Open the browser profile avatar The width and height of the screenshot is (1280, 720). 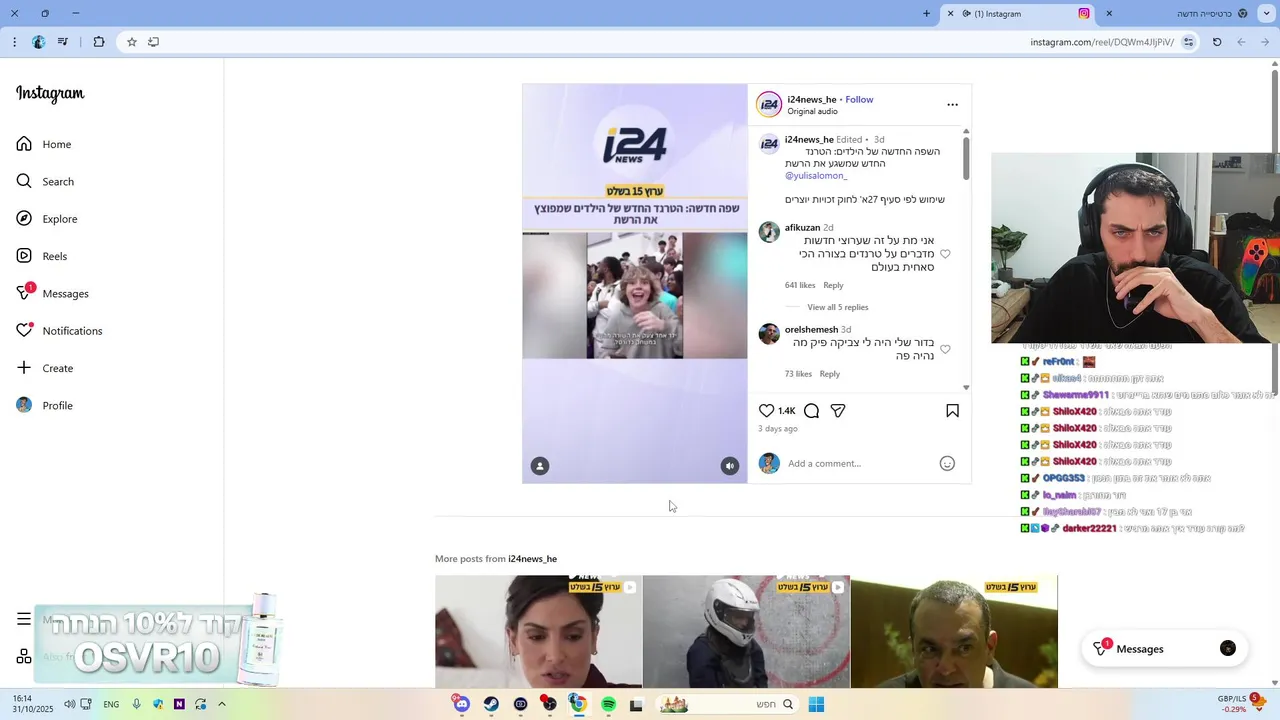pyautogui.click(x=38, y=42)
